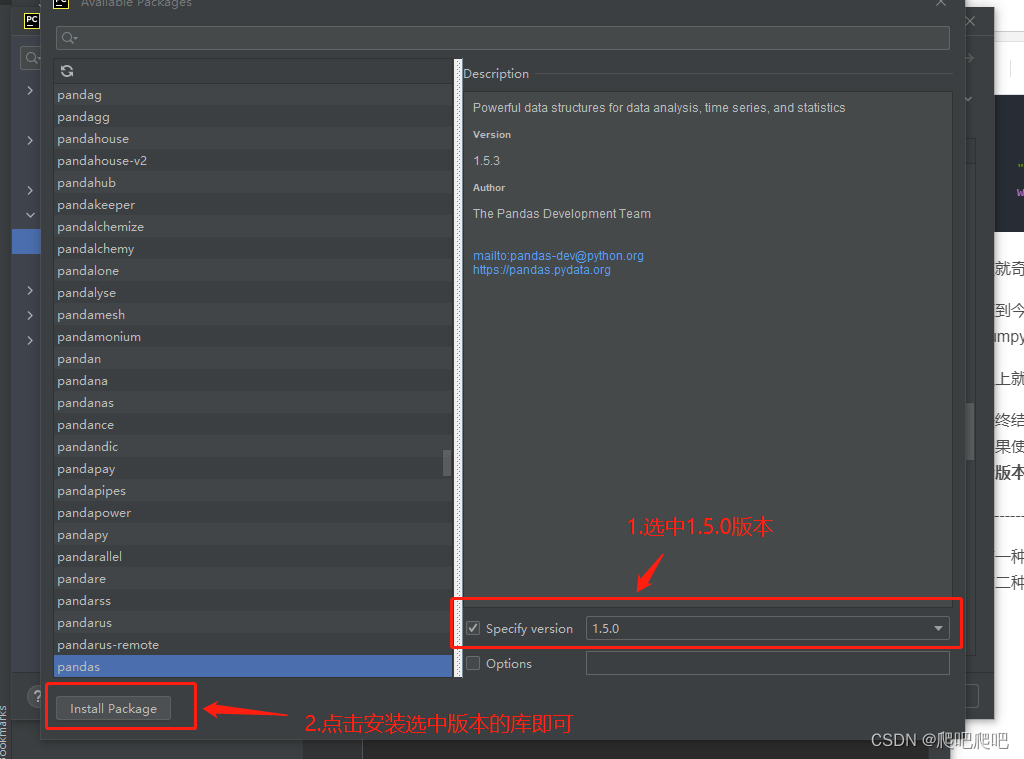Viewport: 1024px width, 759px height.
Task: Close the Available Packages dialog
Action: point(940,3)
